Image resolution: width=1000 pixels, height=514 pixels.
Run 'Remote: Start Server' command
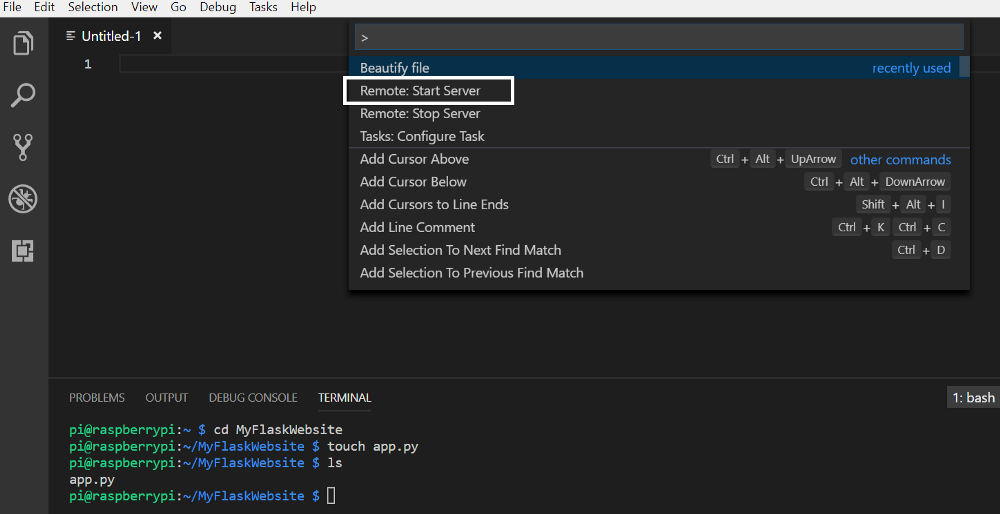pyautogui.click(x=420, y=91)
